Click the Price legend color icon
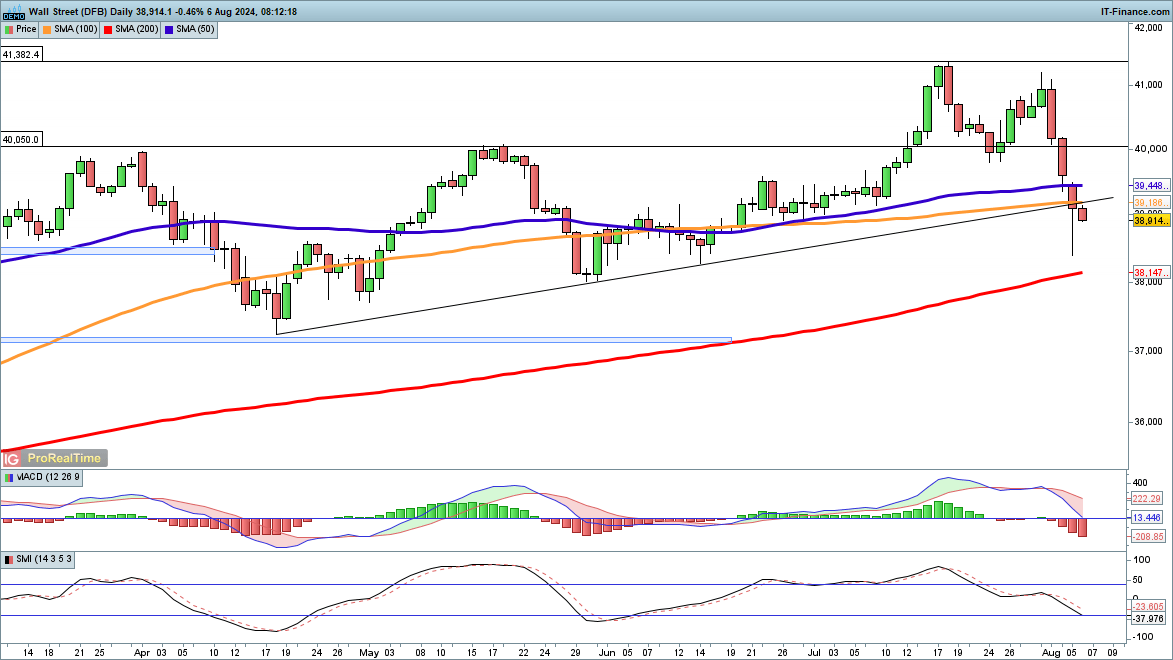Screen dimensions: 1173x660 (x=9, y=30)
